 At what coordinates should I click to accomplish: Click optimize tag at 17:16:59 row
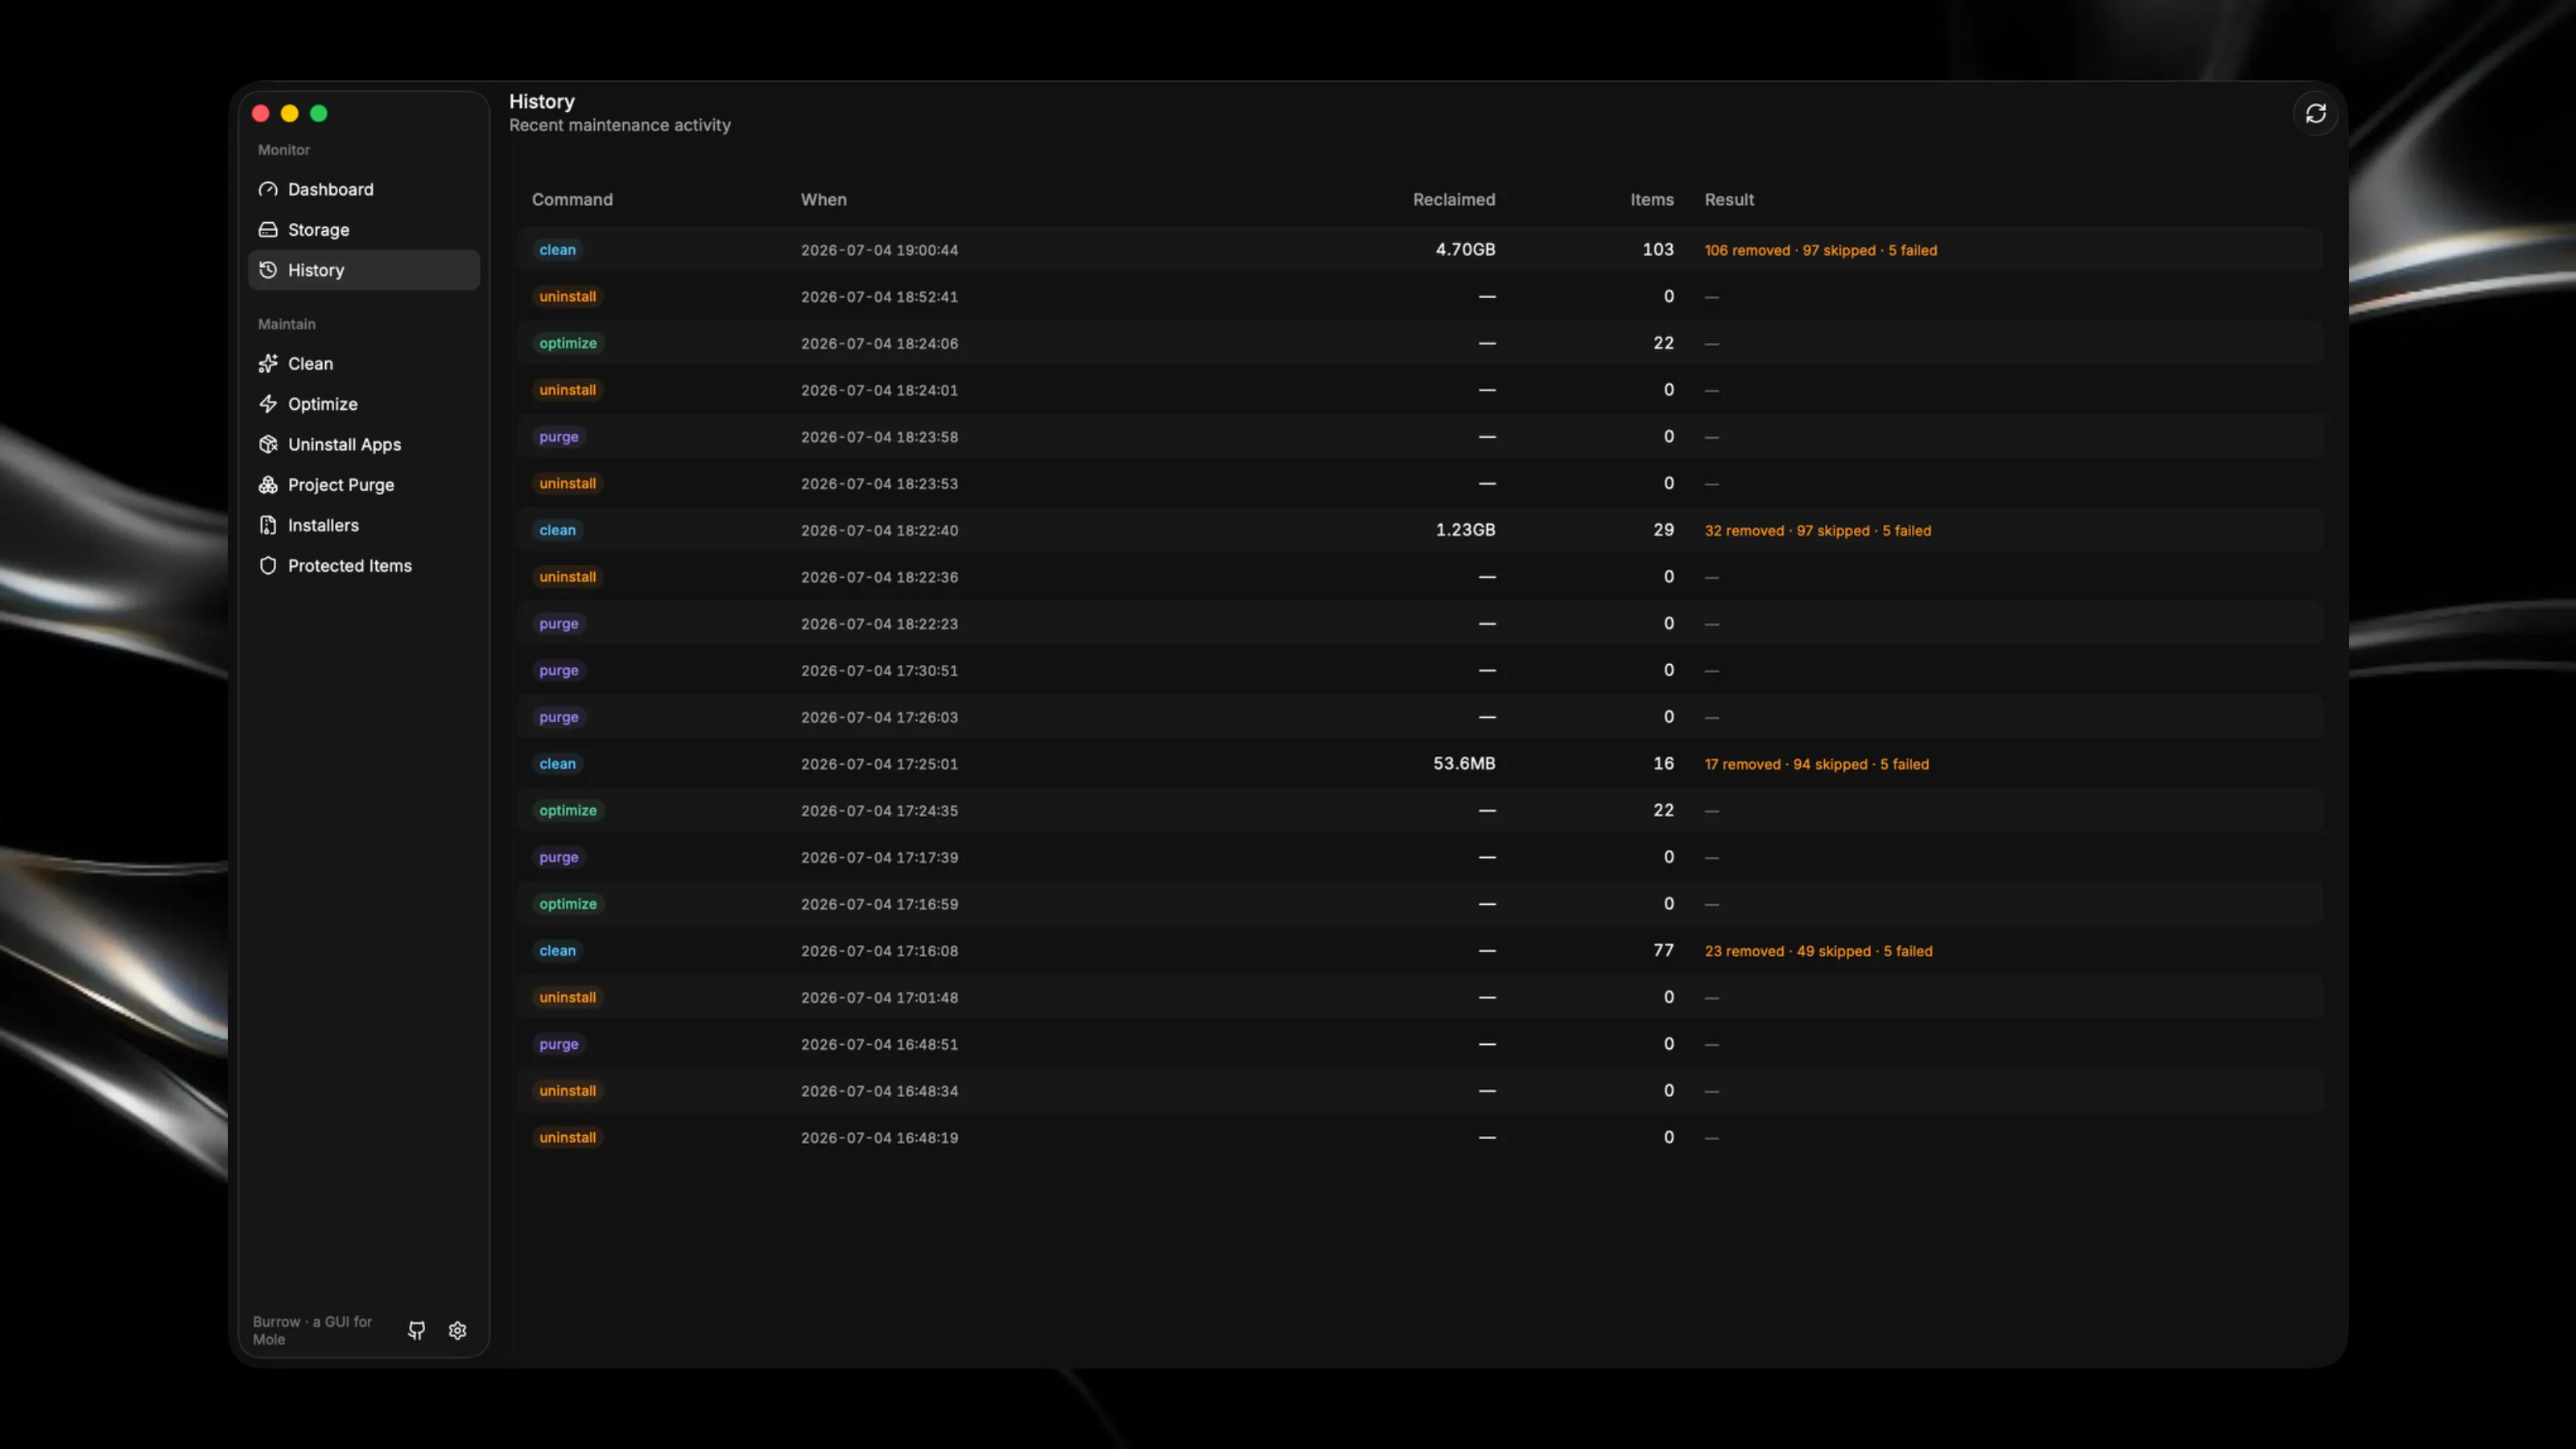(567, 903)
